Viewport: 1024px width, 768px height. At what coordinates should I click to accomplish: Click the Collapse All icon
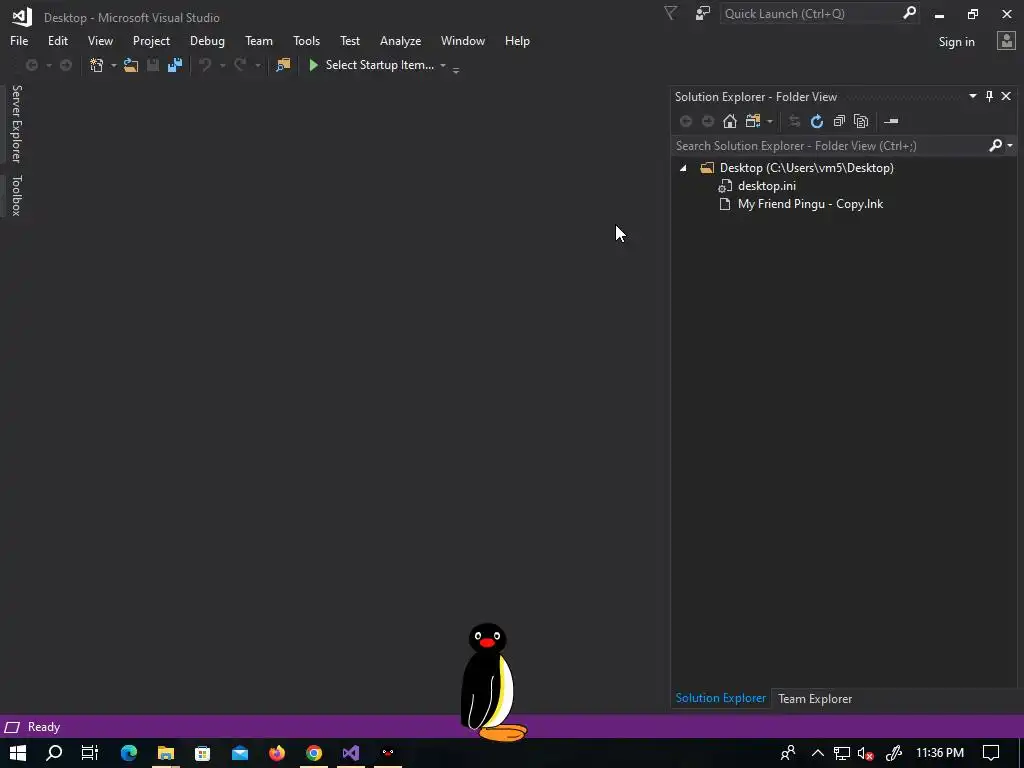[x=839, y=121]
